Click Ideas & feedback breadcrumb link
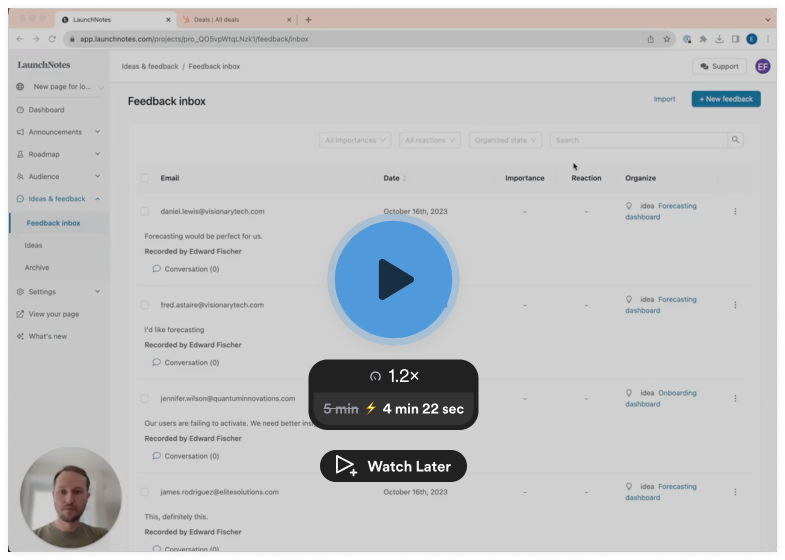 pyautogui.click(x=150, y=66)
